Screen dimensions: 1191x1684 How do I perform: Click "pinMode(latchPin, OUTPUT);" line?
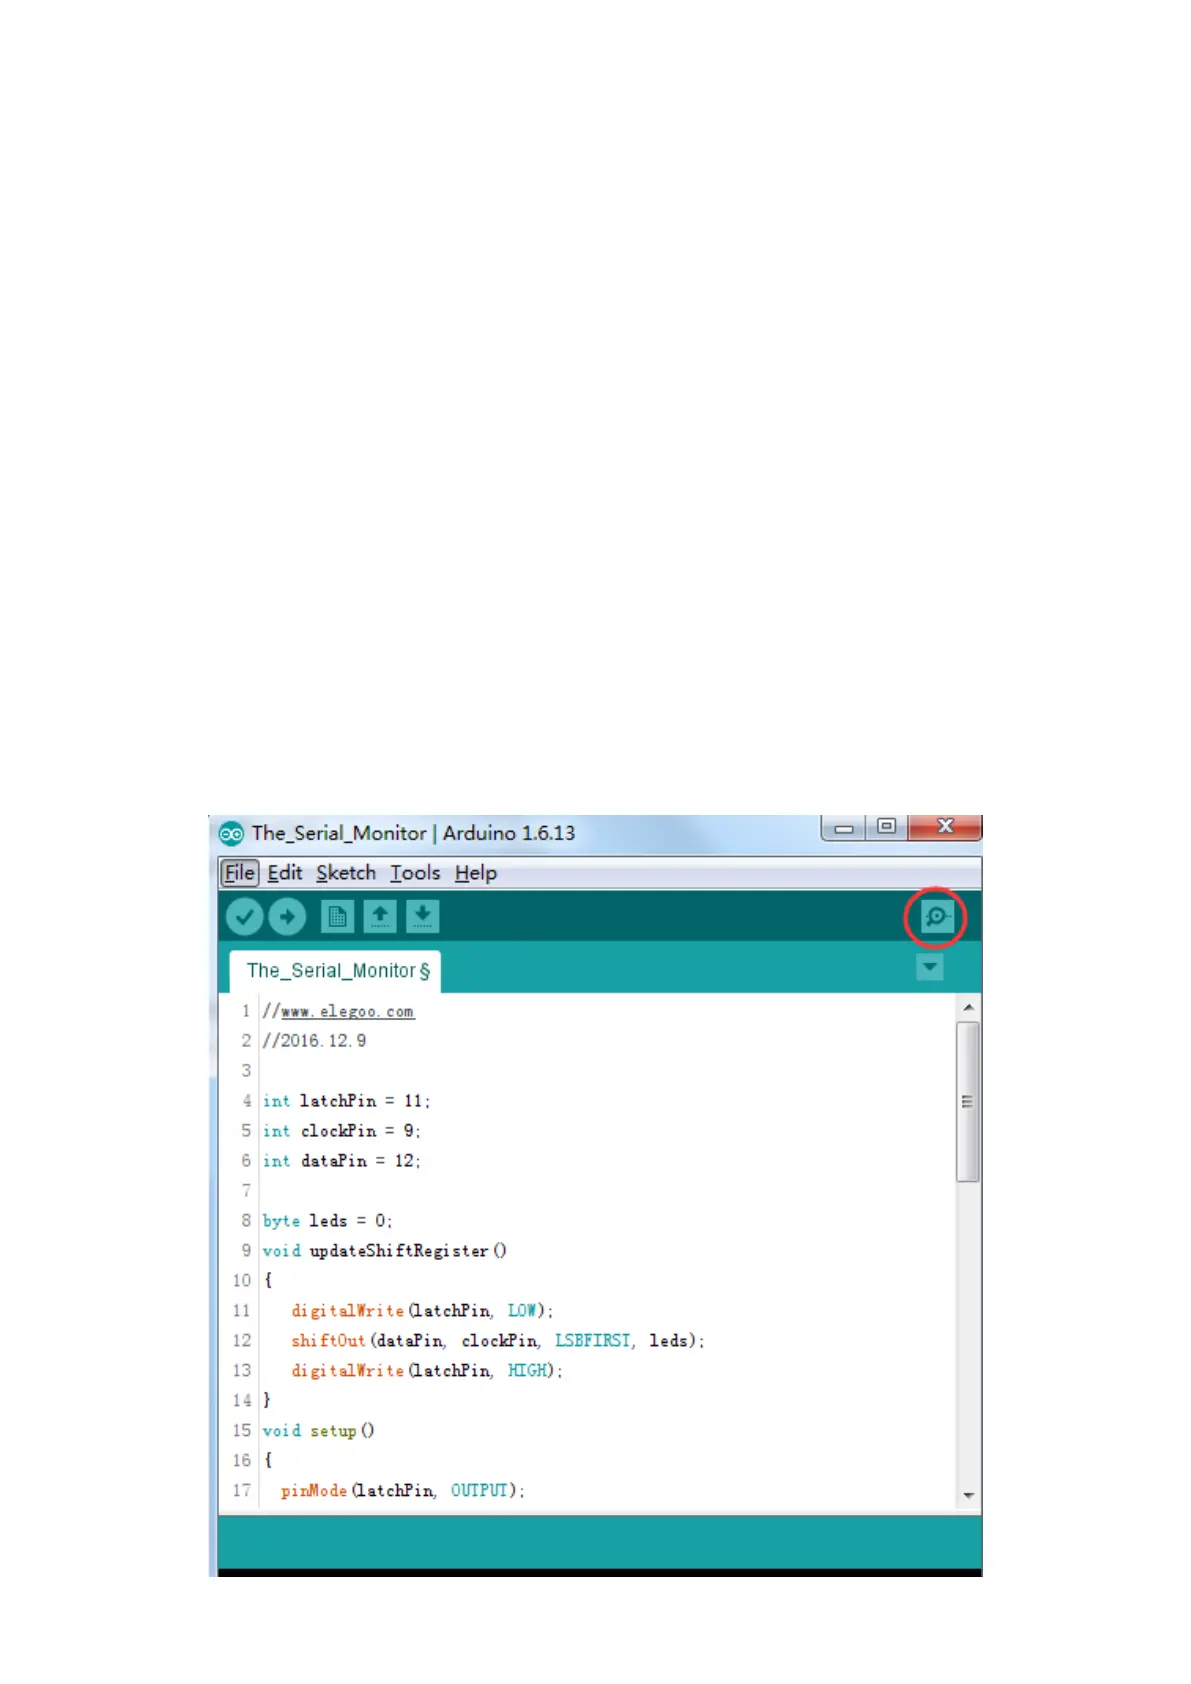coord(403,1491)
